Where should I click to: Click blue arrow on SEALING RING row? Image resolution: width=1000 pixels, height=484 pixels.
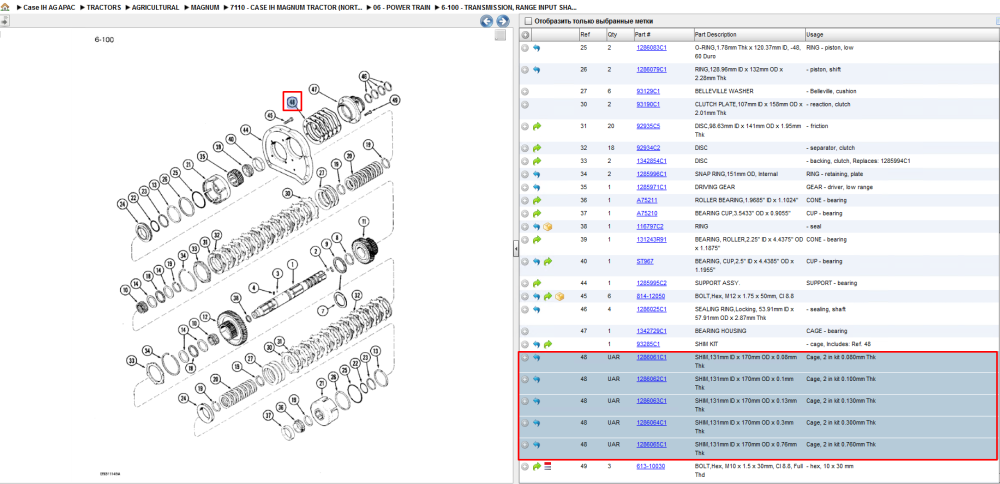tap(536, 310)
